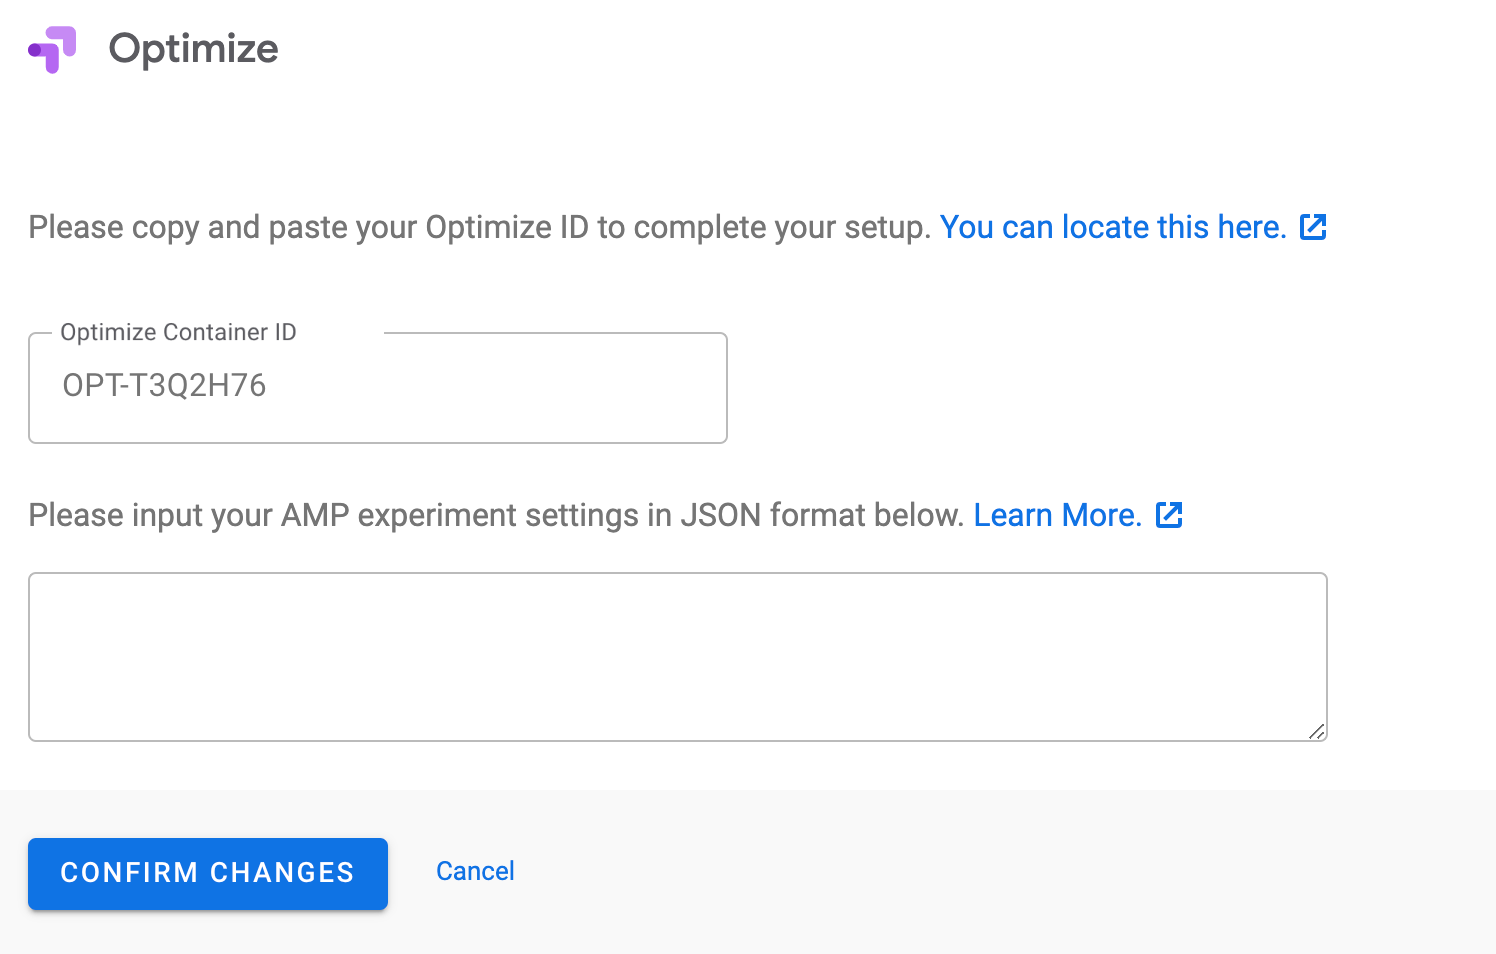Follow the 'Learn More' link

pos(1056,515)
